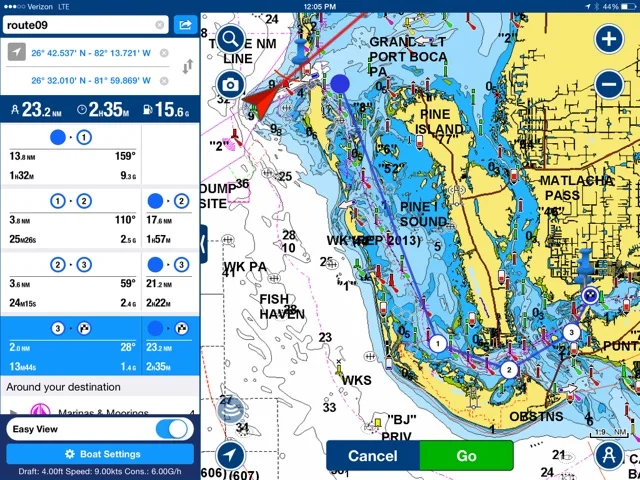Zoom in with the plus button

coord(609,39)
